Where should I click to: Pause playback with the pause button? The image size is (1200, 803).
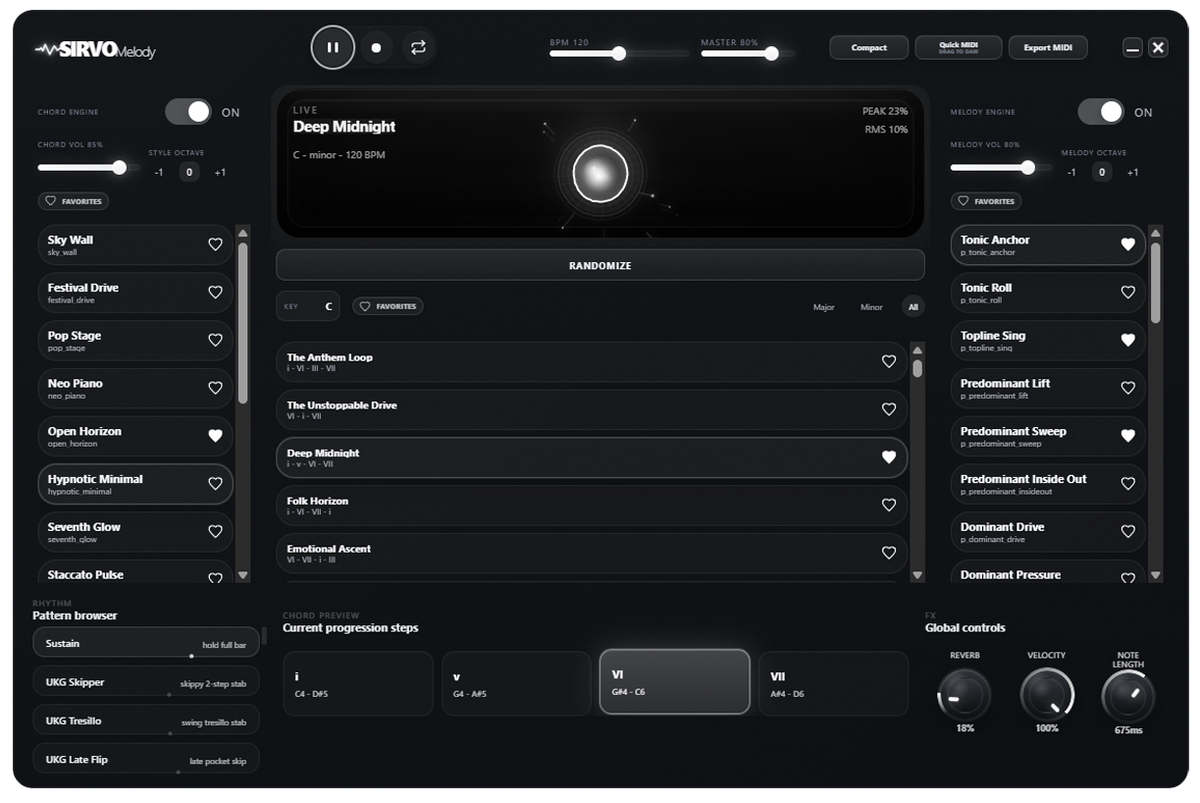333,47
